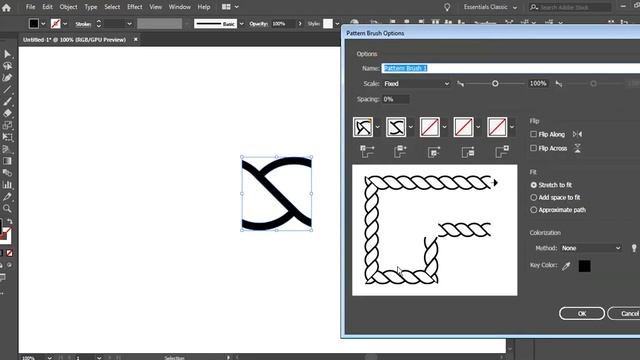The image size is (640, 360).
Task: Click the stroke none swatch in control bar
Action: (56, 24)
